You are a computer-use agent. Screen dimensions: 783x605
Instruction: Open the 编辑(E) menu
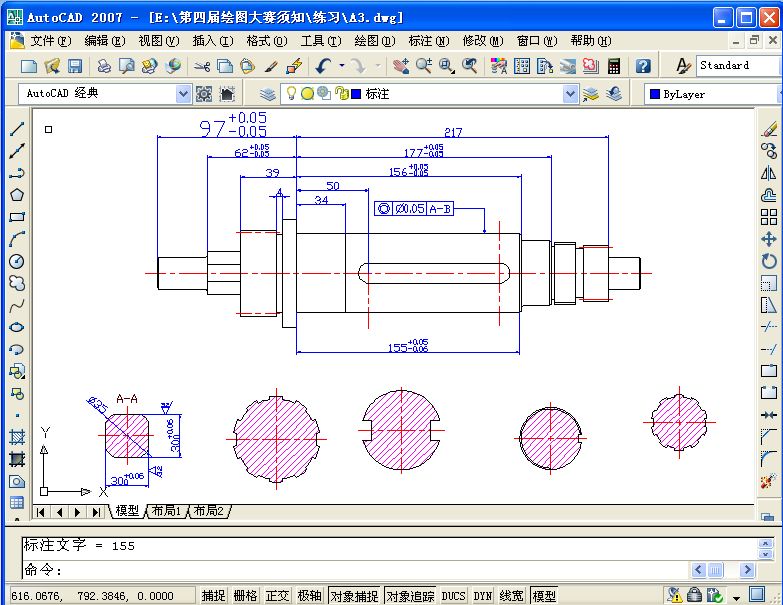click(x=104, y=40)
